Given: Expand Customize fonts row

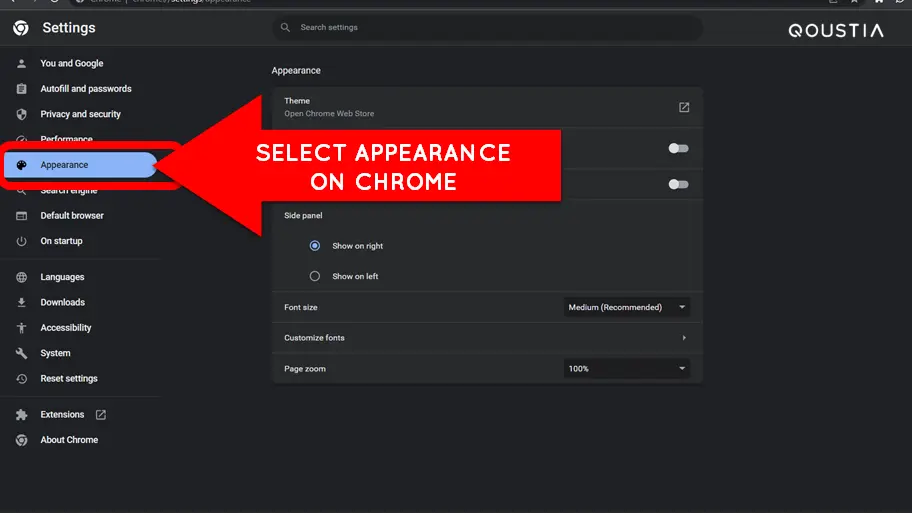Looking at the screenshot, I should click(487, 338).
